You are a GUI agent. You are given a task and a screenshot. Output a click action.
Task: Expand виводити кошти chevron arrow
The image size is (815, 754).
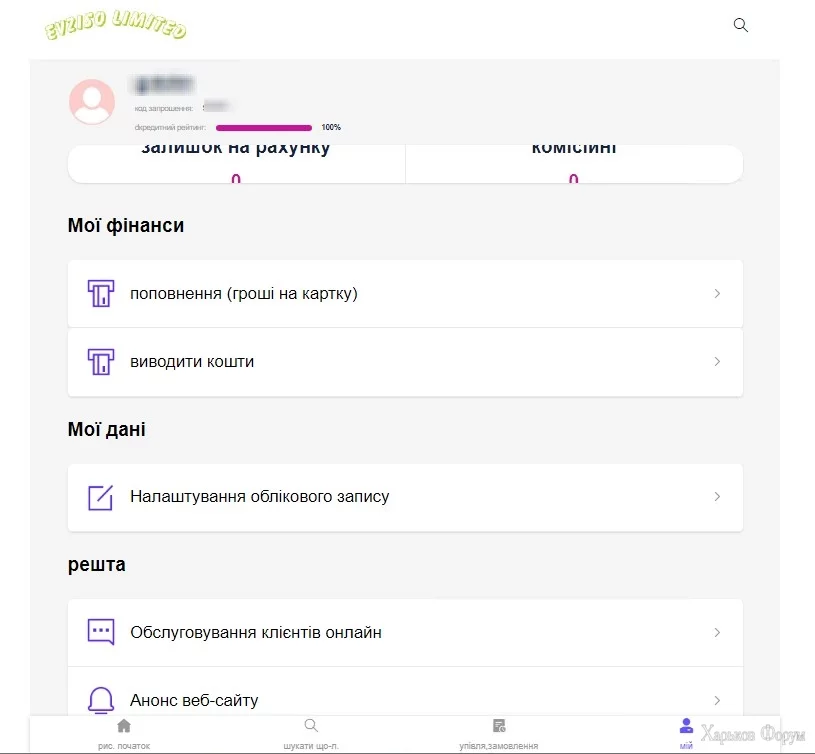(x=717, y=362)
